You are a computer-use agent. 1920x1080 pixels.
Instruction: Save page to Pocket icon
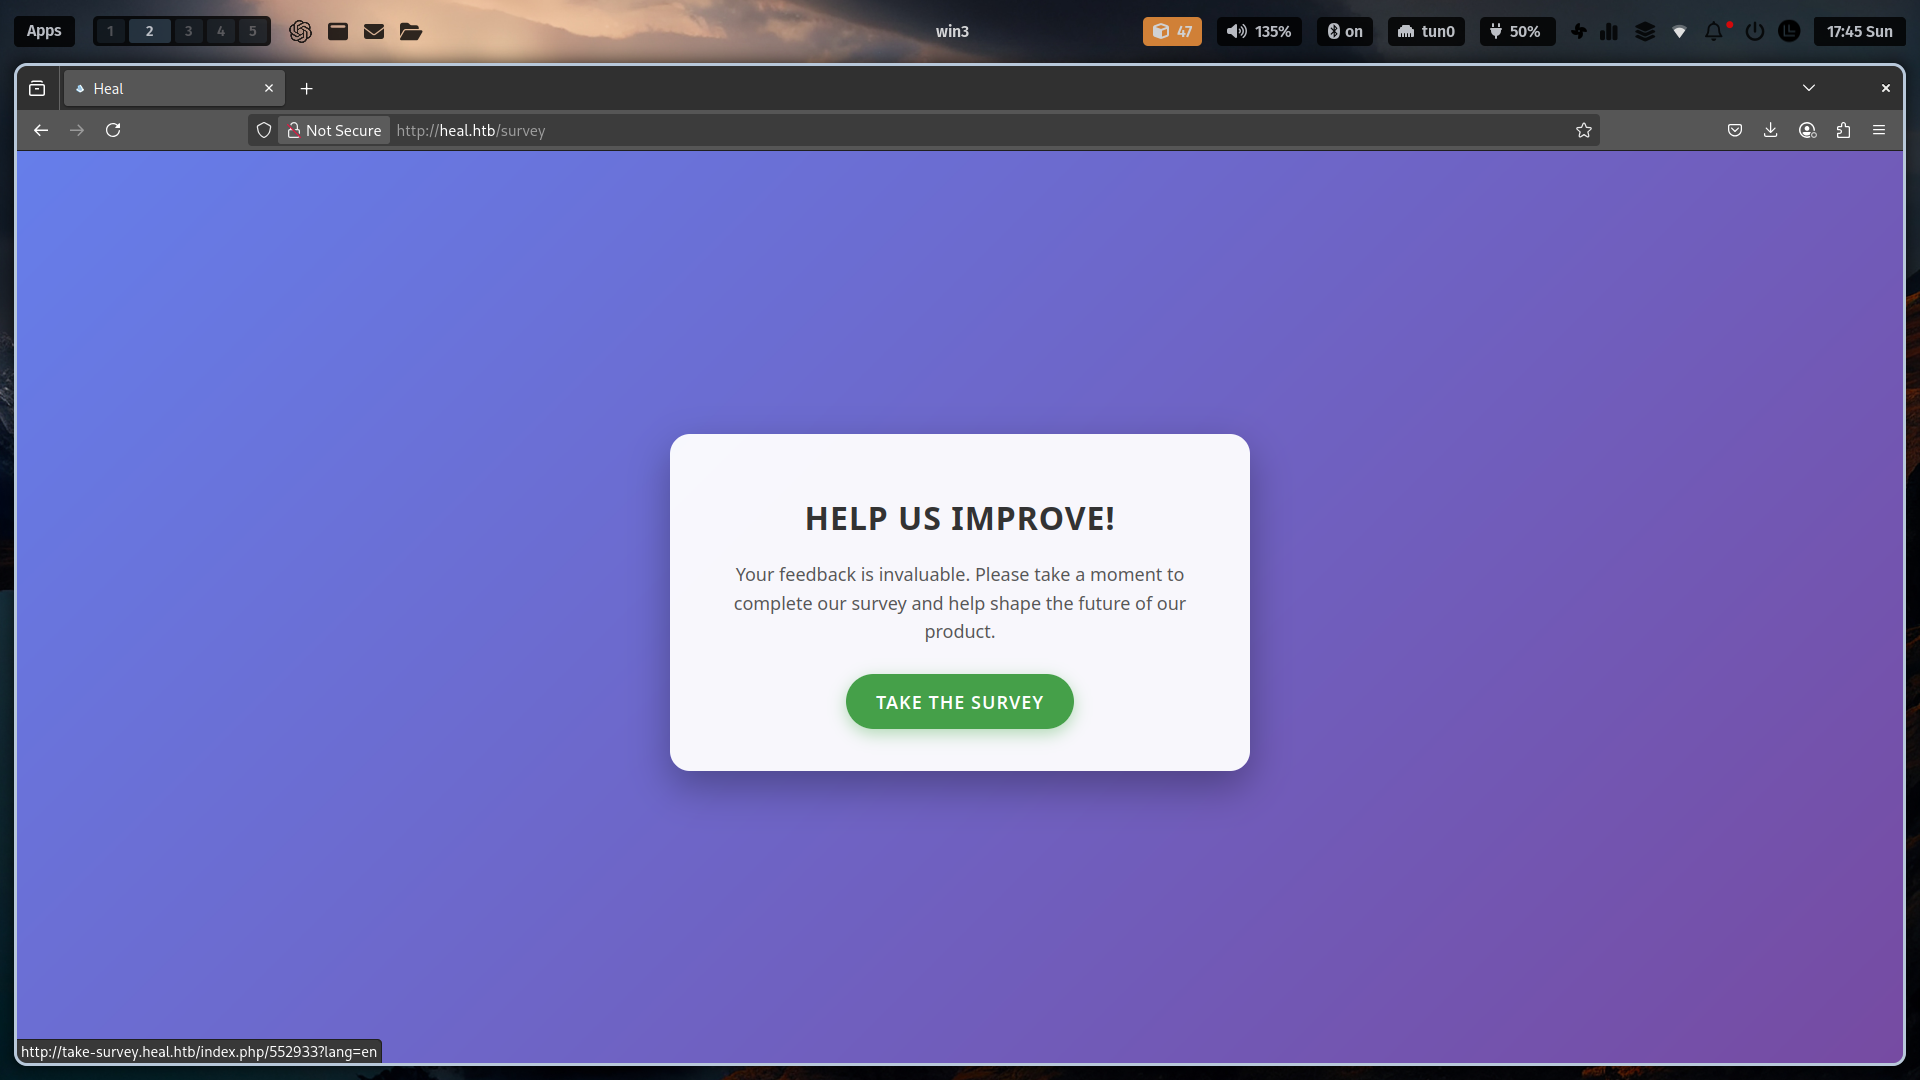pos(1735,130)
